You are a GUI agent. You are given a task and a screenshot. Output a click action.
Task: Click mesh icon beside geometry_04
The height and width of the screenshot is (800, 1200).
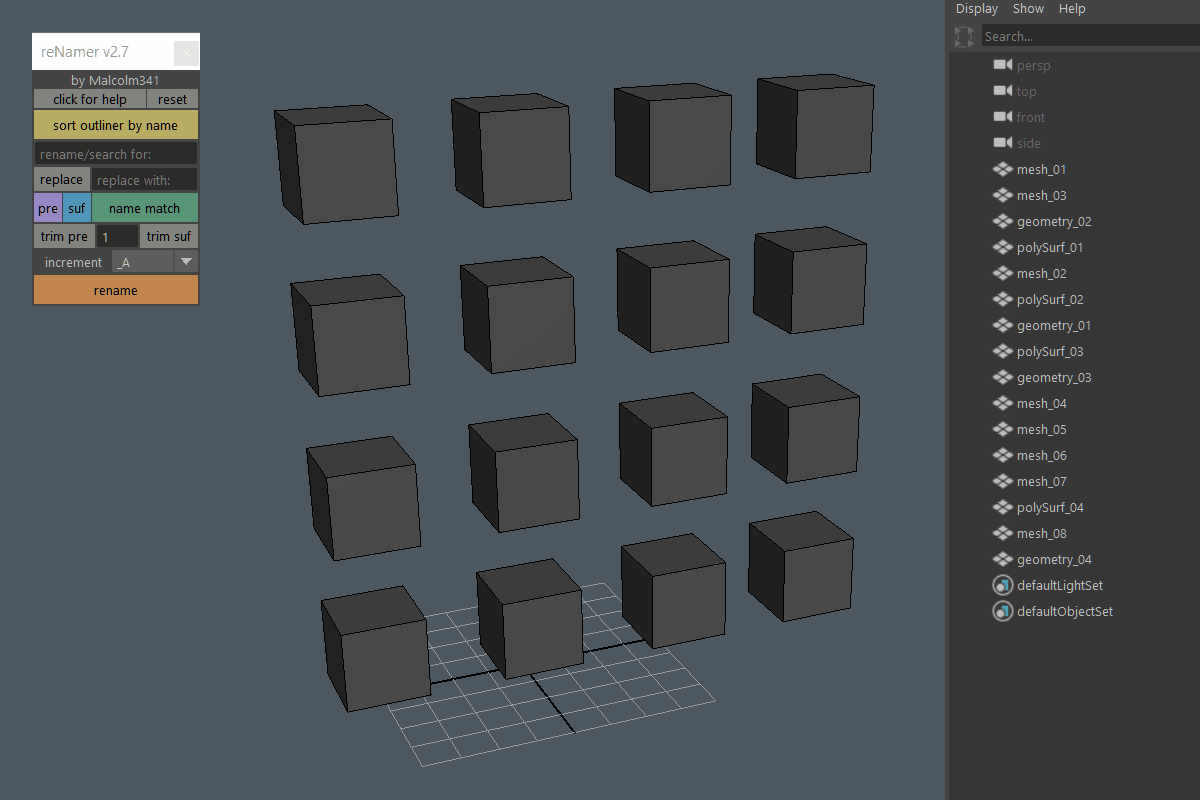coord(1003,559)
